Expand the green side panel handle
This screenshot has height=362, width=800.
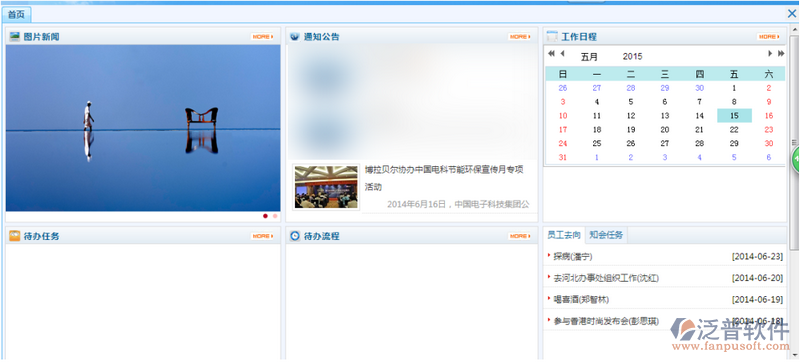tap(795, 160)
